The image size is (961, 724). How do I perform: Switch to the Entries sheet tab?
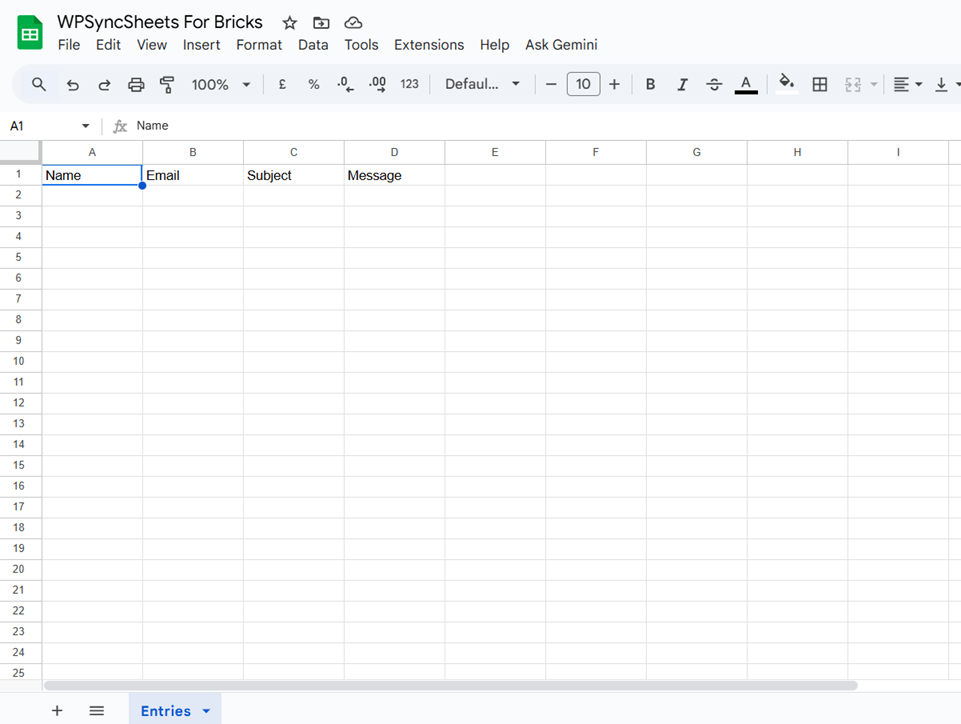165,710
